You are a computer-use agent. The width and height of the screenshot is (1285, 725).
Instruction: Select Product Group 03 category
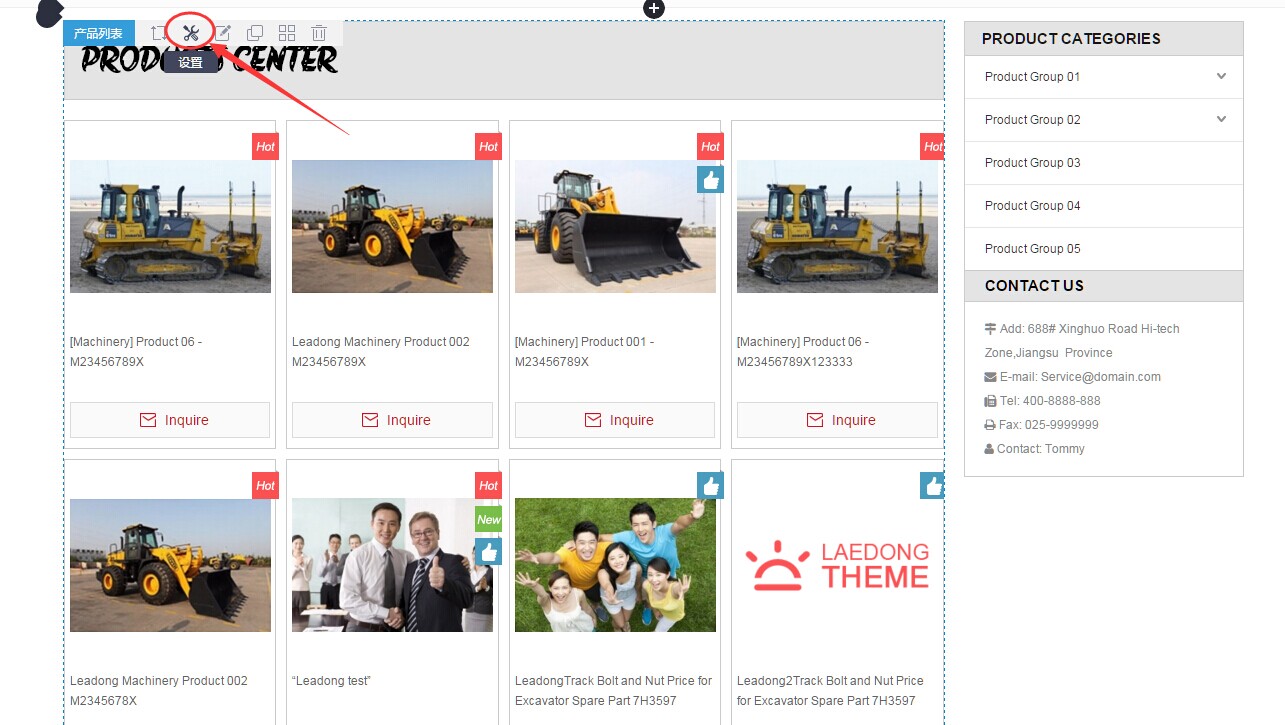pyautogui.click(x=1032, y=163)
